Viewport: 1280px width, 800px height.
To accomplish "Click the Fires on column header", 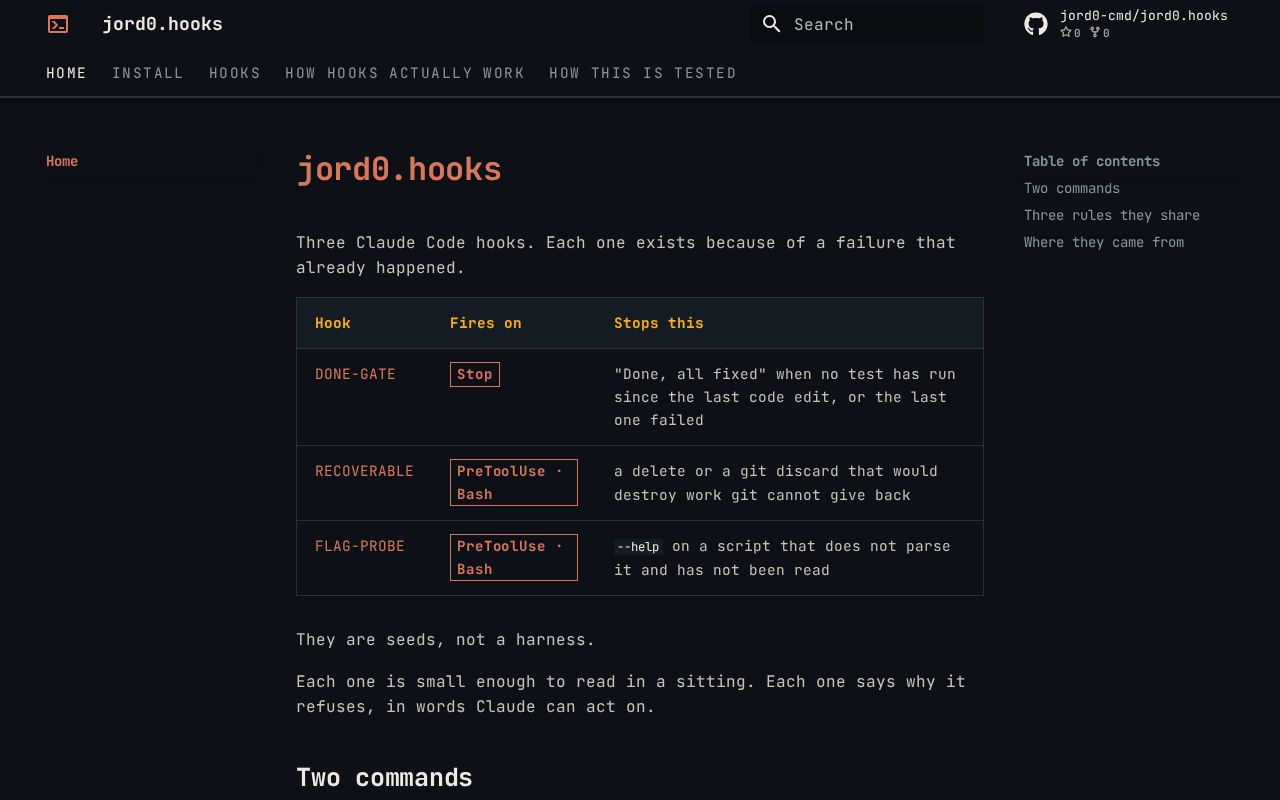I will (x=486, y=323).
